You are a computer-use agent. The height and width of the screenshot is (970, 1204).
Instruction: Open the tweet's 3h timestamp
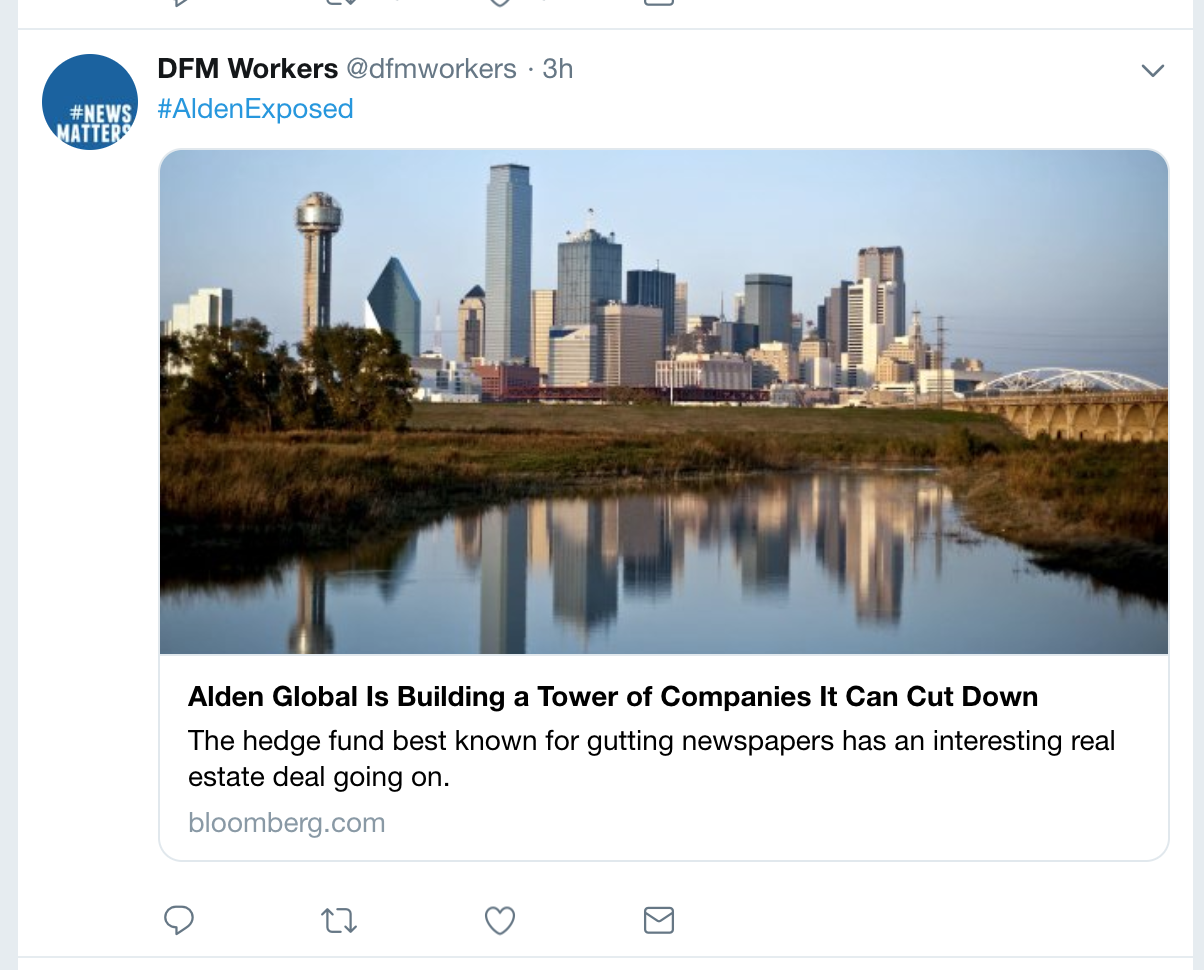[x=557, y=69]
